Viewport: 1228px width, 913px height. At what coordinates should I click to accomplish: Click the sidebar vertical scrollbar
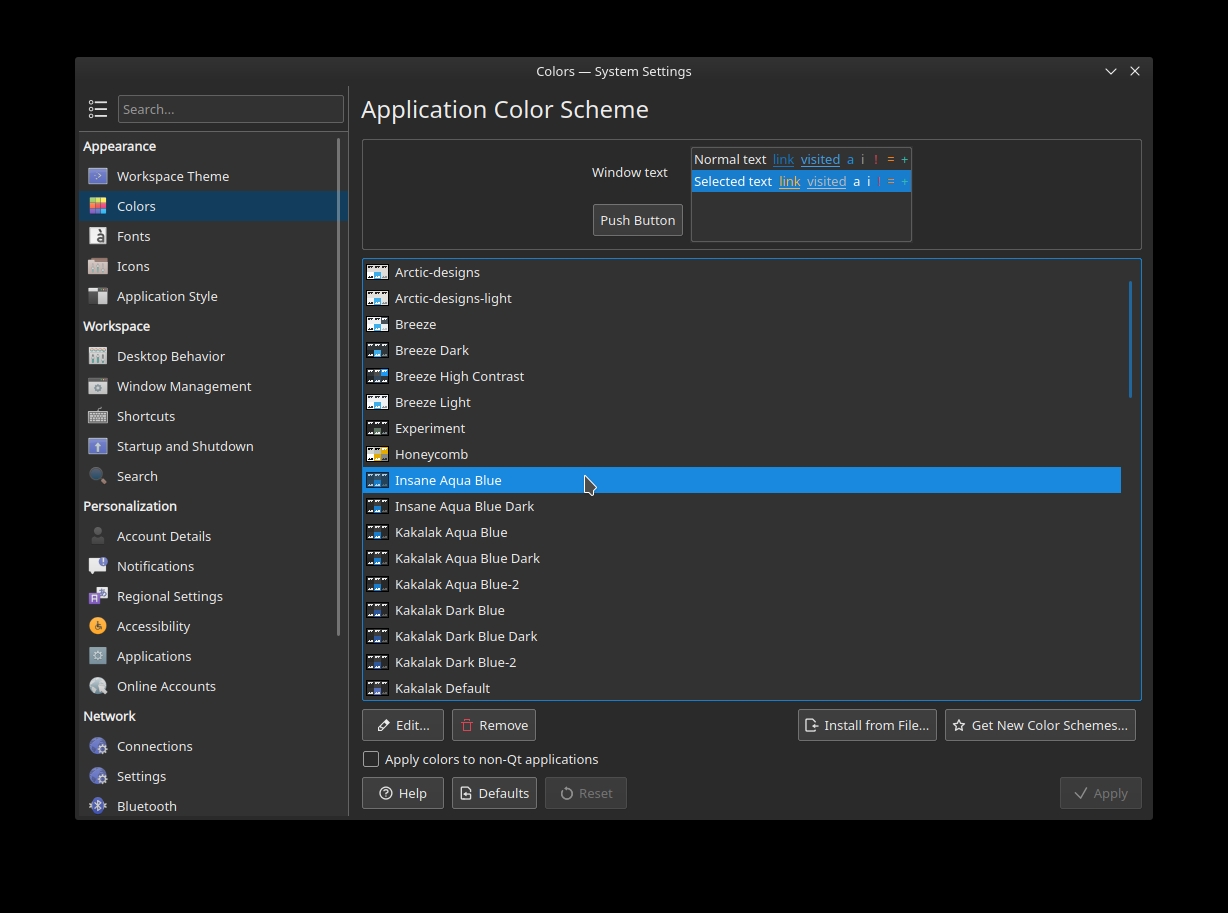pyautogui.click(x=339, y=387)
